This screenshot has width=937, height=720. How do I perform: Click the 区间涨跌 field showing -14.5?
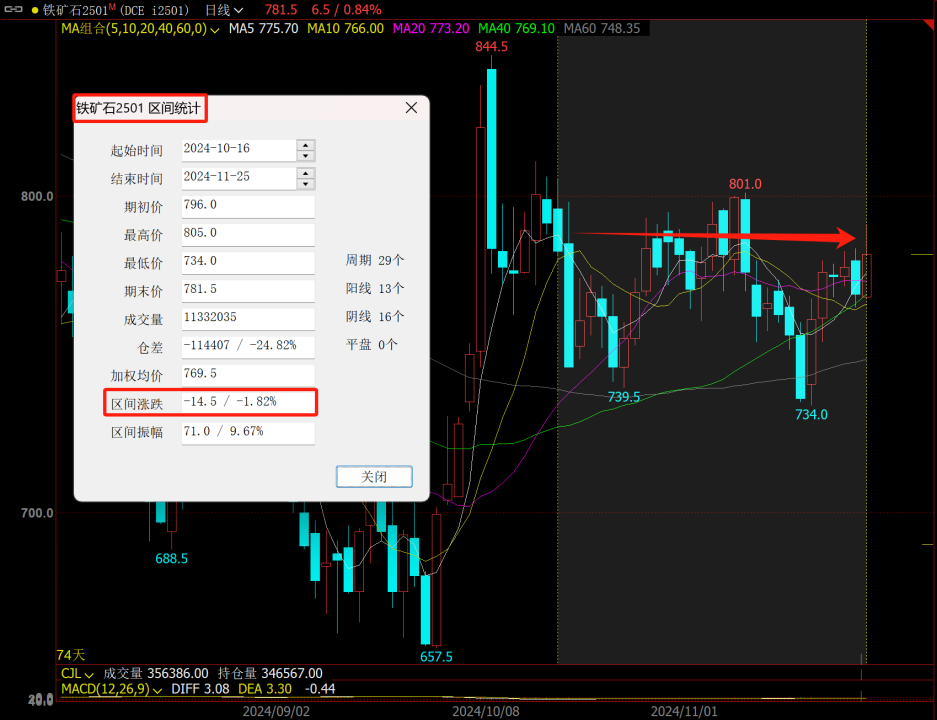pyautogui.click(x=248, y=403)
